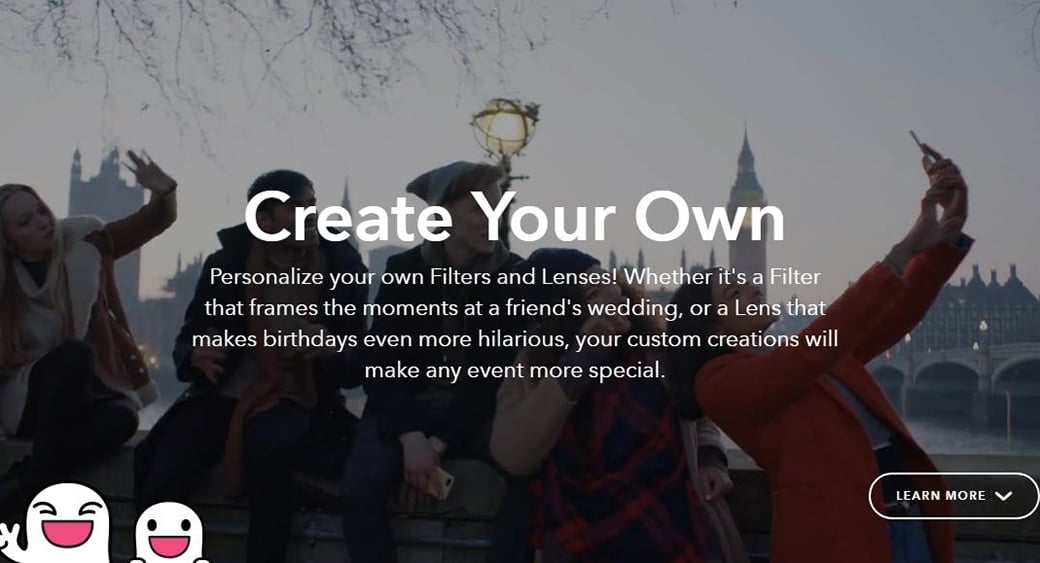Click the text "make any event more special."

(515, 370)
